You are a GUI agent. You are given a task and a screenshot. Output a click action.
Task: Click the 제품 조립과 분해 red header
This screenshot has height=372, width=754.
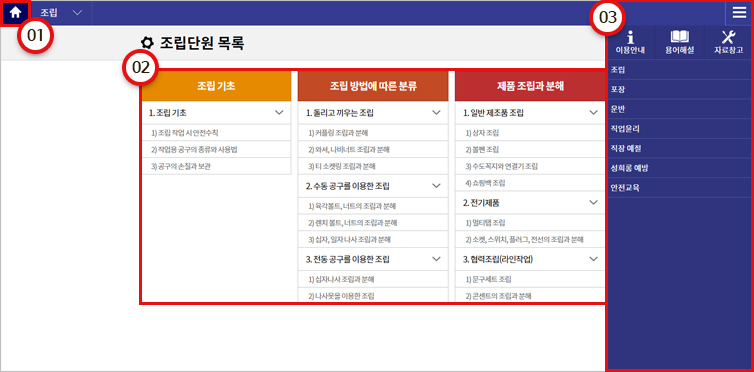tap(530, 87)
